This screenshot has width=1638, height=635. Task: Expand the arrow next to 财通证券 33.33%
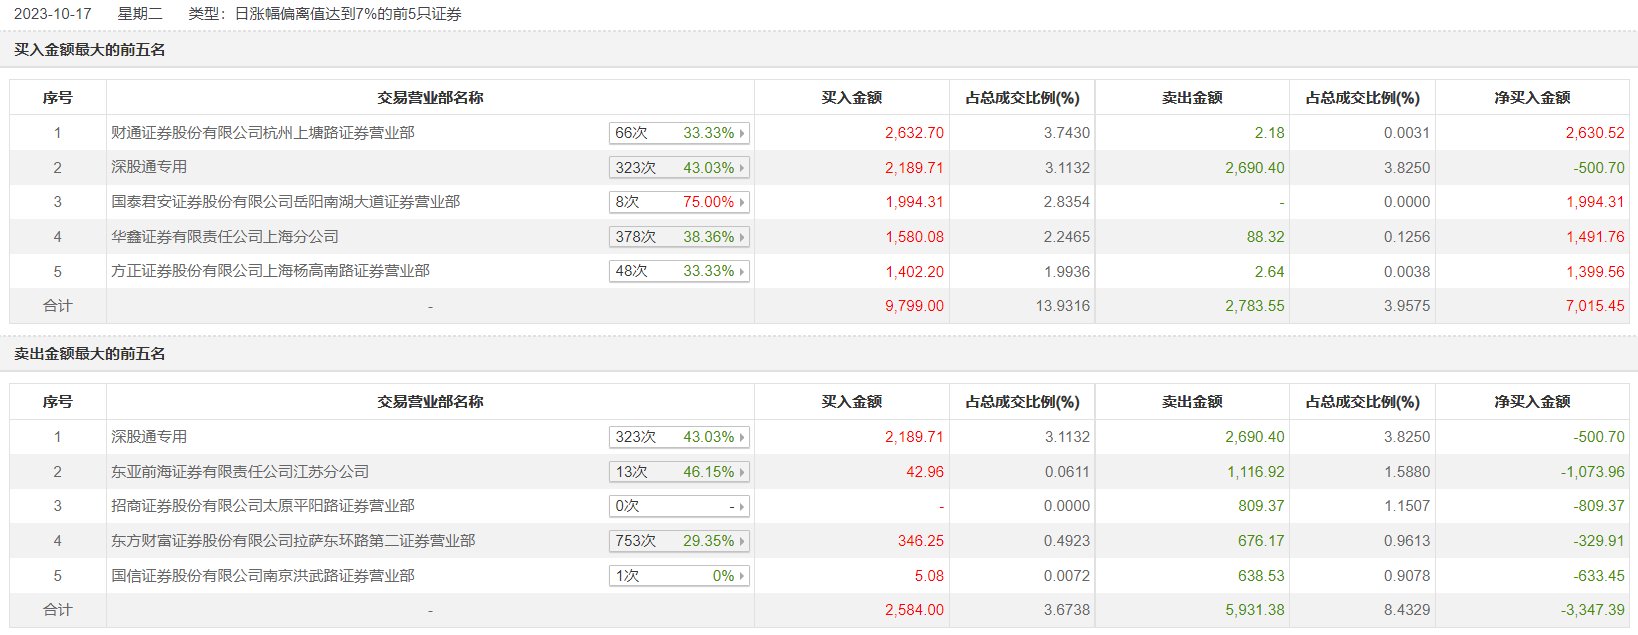tap(742, 133)
